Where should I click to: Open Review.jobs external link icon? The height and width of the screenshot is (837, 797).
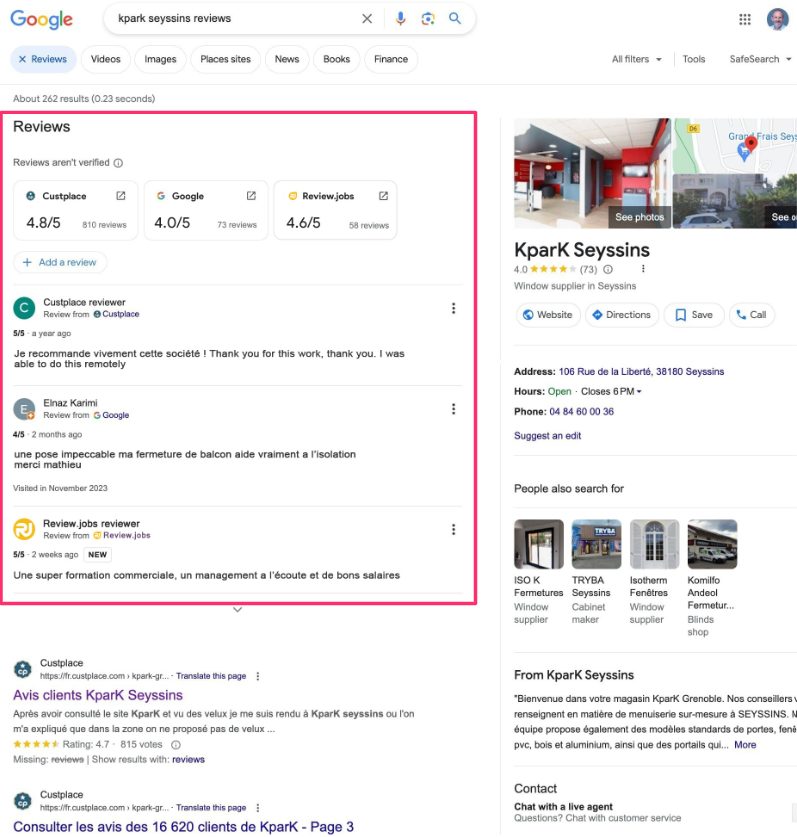pyautogui.click(x=383, y=196)
